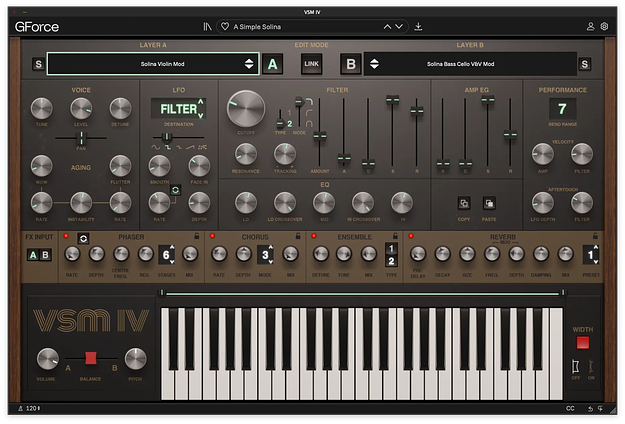The width and height of the screenshot is (625, 424).
Task: Select the square LFO waveform icon
Action: pyautogui.click(x=168, y=147)
